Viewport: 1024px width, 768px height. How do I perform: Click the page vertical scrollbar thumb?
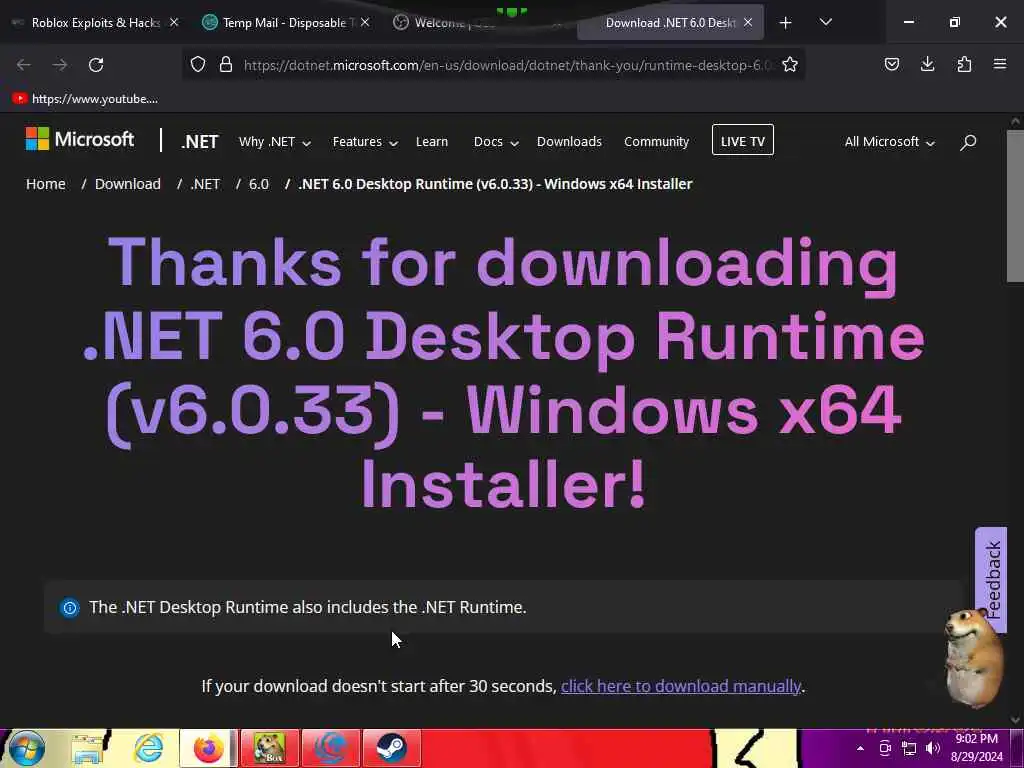1015,206
